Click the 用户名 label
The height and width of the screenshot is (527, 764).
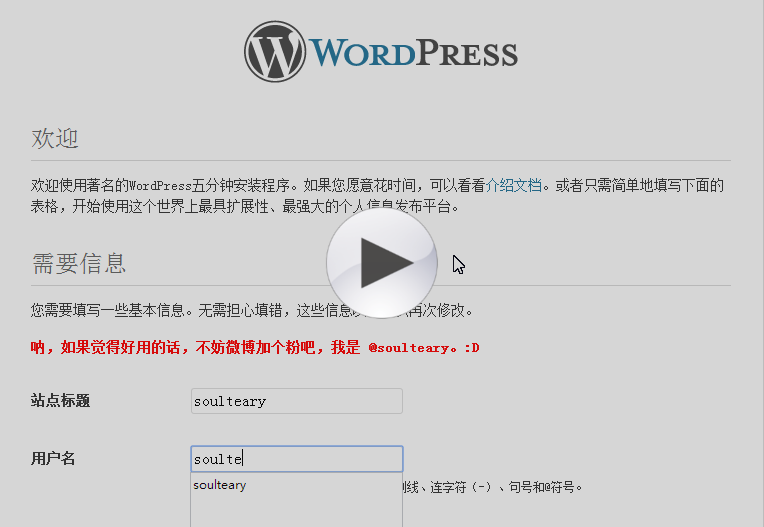tap(53, 458)
